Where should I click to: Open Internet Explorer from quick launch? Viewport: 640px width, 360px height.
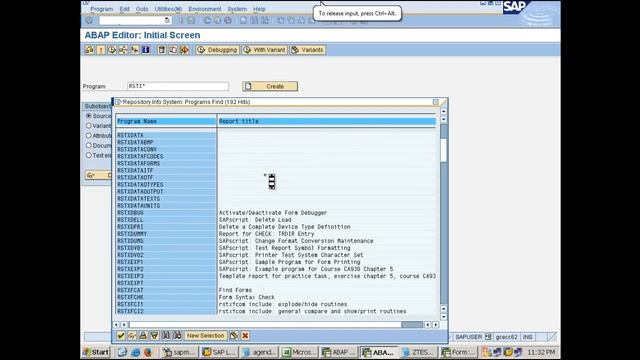tap(135, 352)
